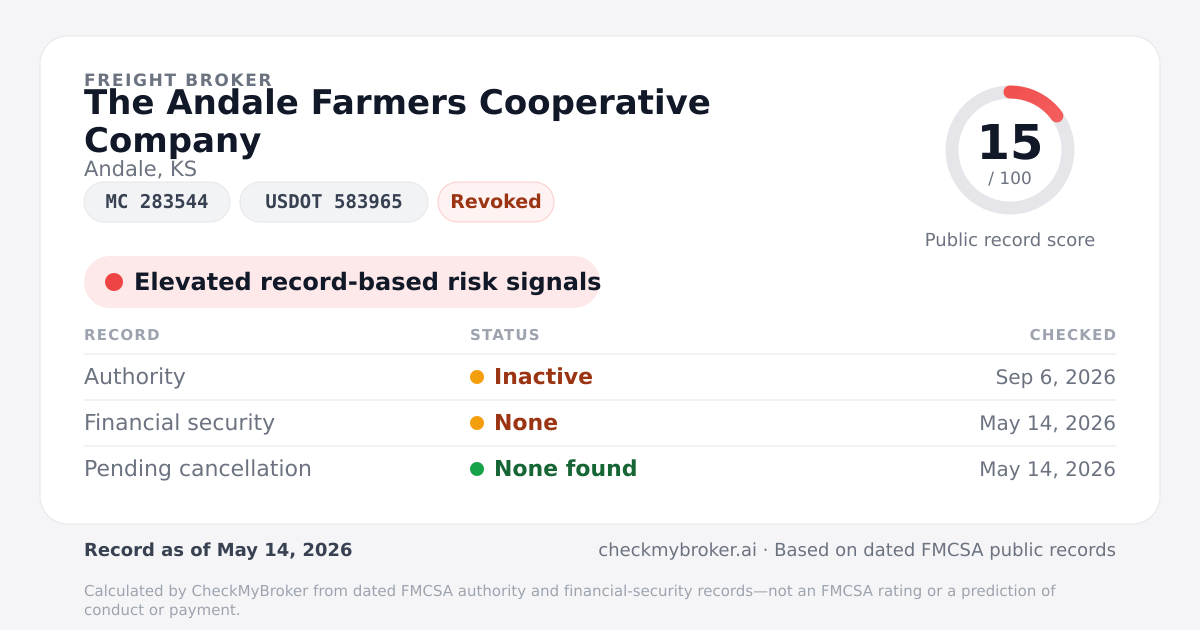Viewport: 1200px width, 630px height.
Task: Select the MC 283544 badge
Action: click(157, 202)
